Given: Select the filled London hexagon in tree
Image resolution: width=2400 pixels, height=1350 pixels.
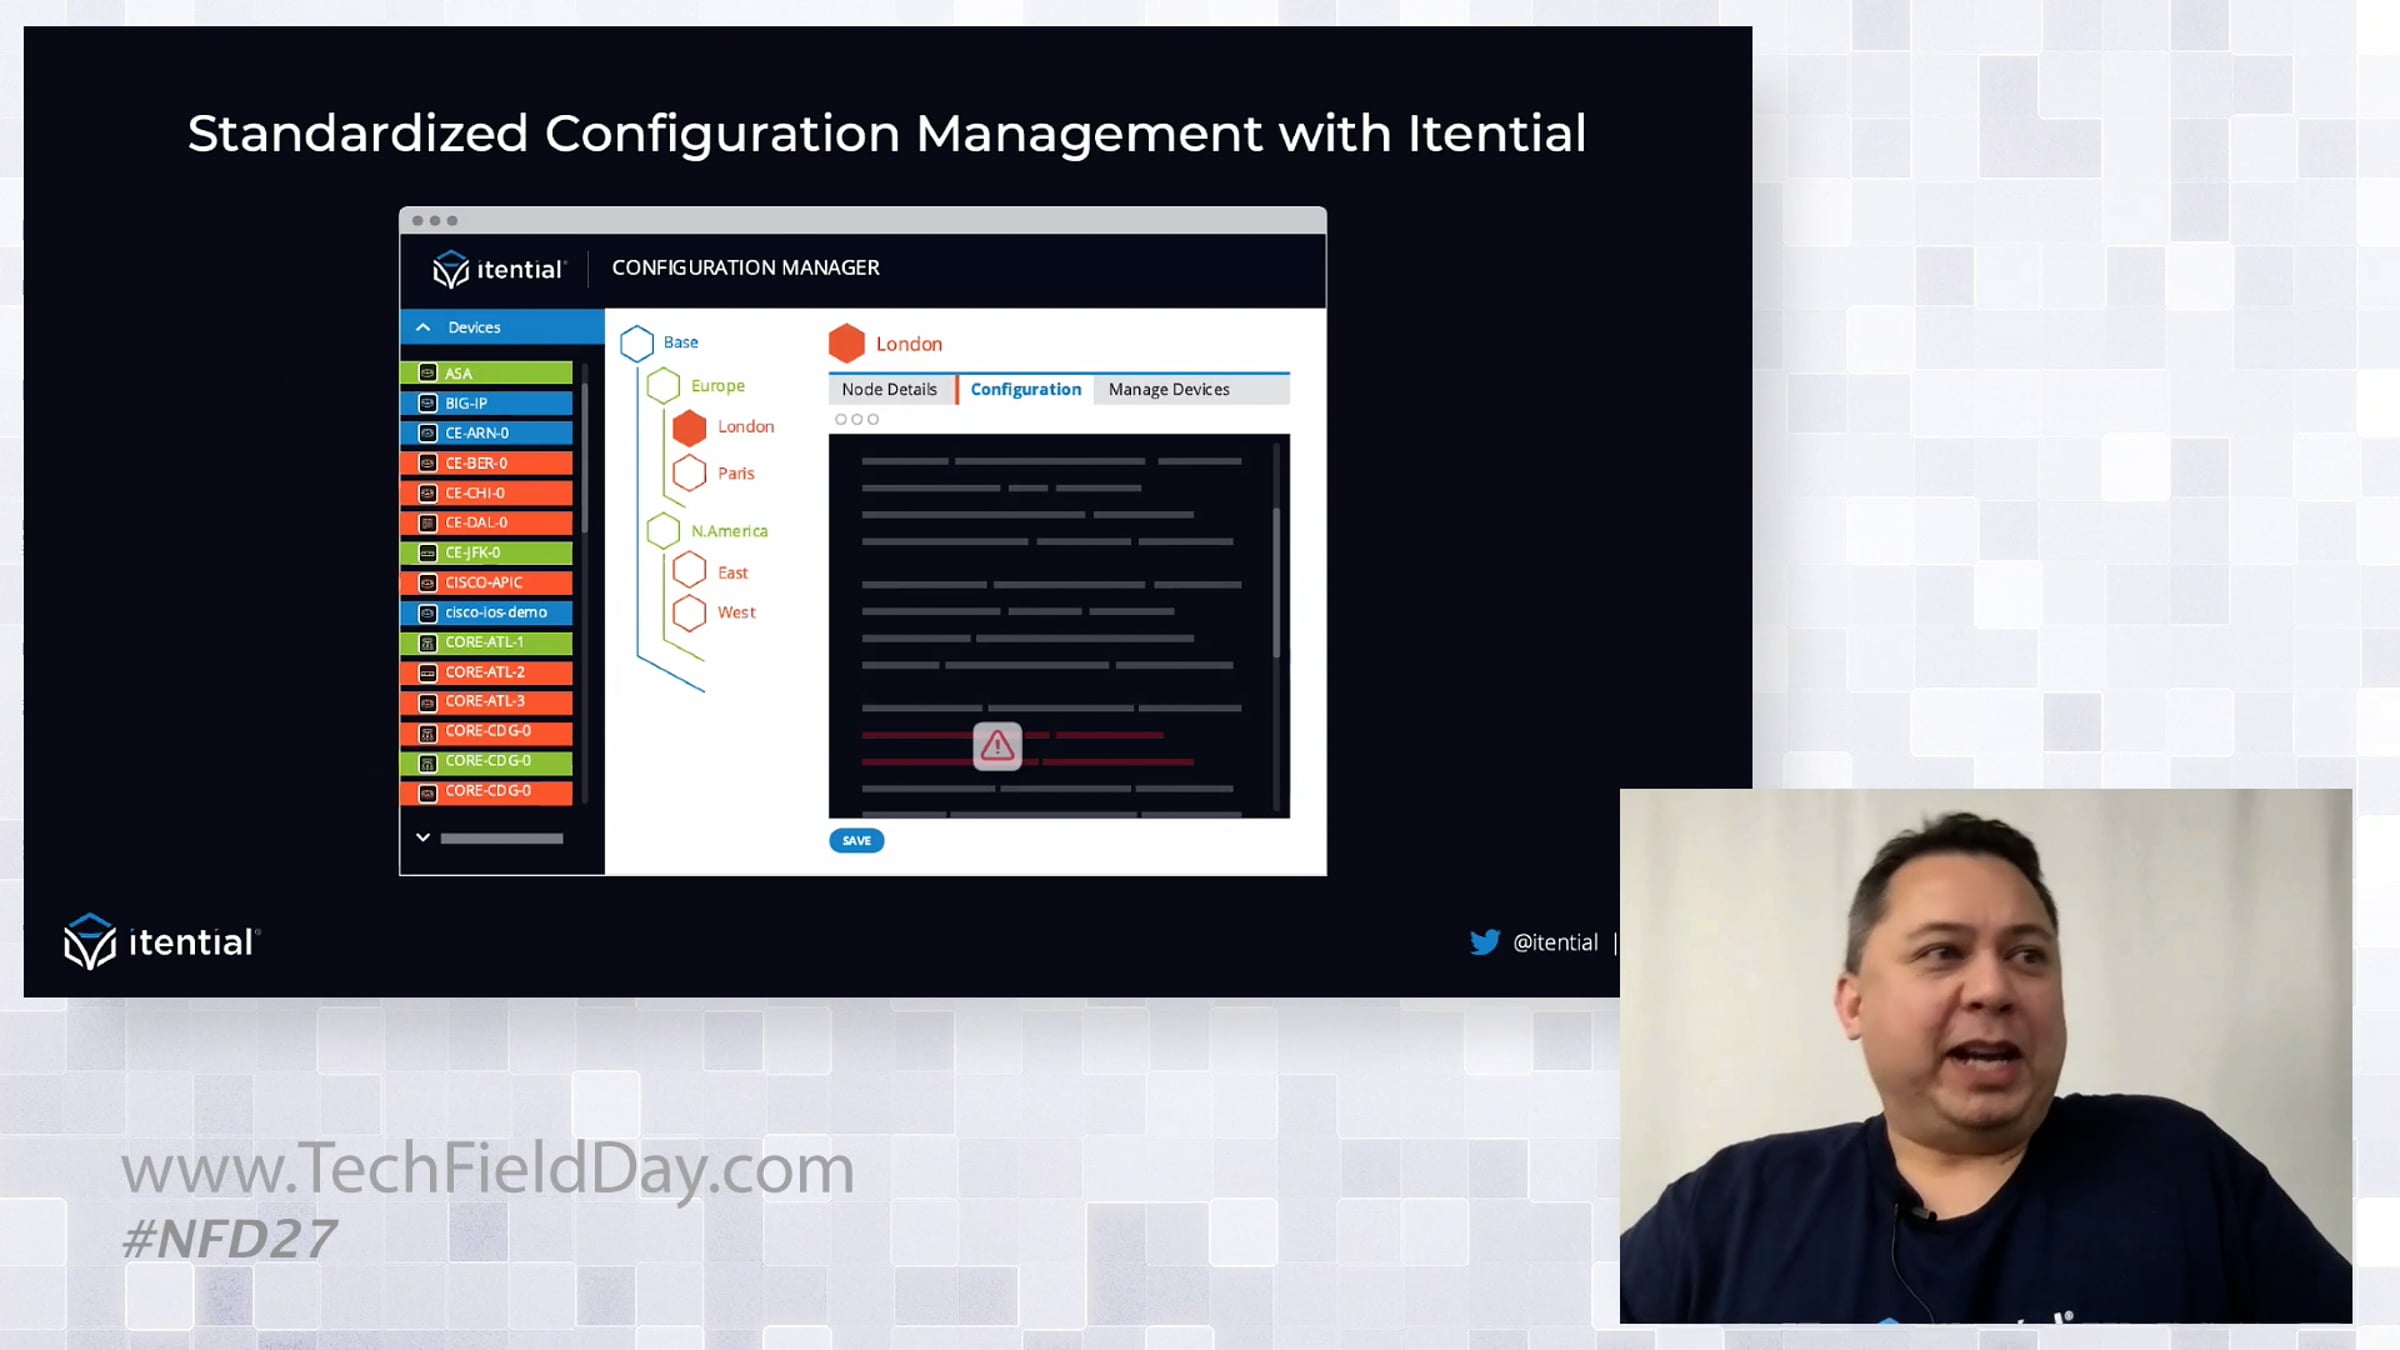Looking at the screenshot, I should [x=689, y=427].
